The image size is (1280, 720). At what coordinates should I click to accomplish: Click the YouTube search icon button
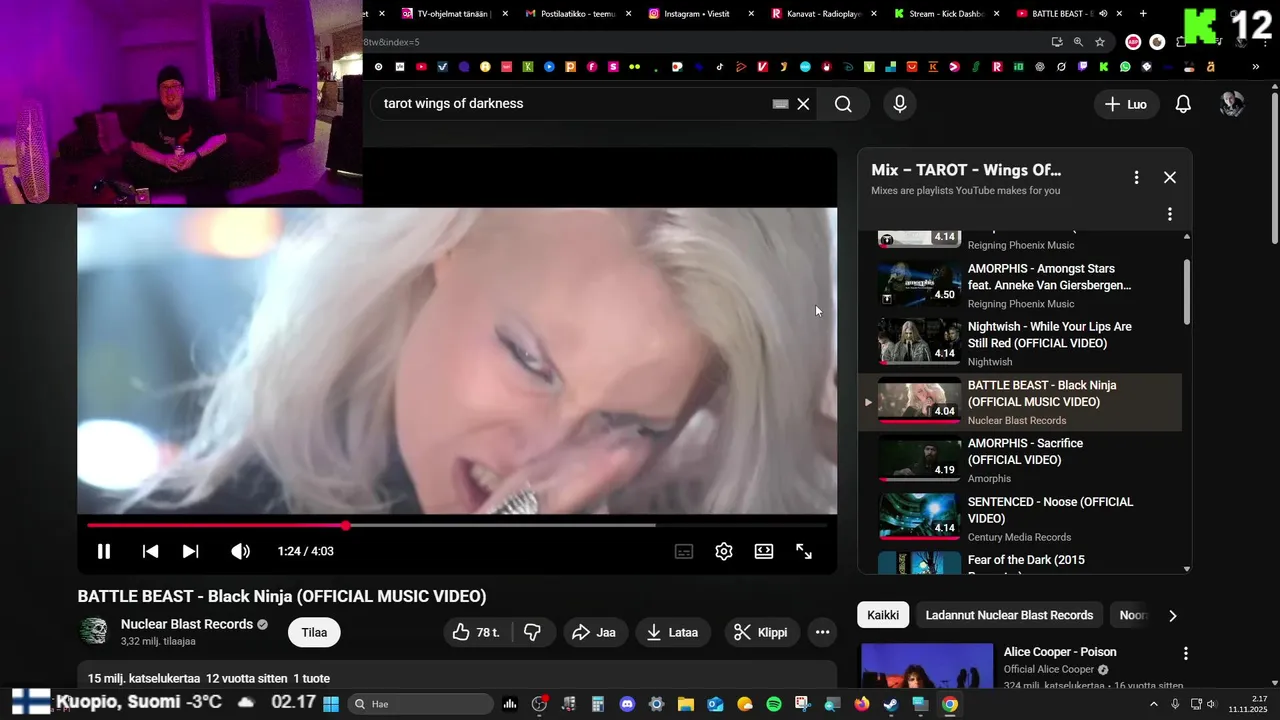843,104
